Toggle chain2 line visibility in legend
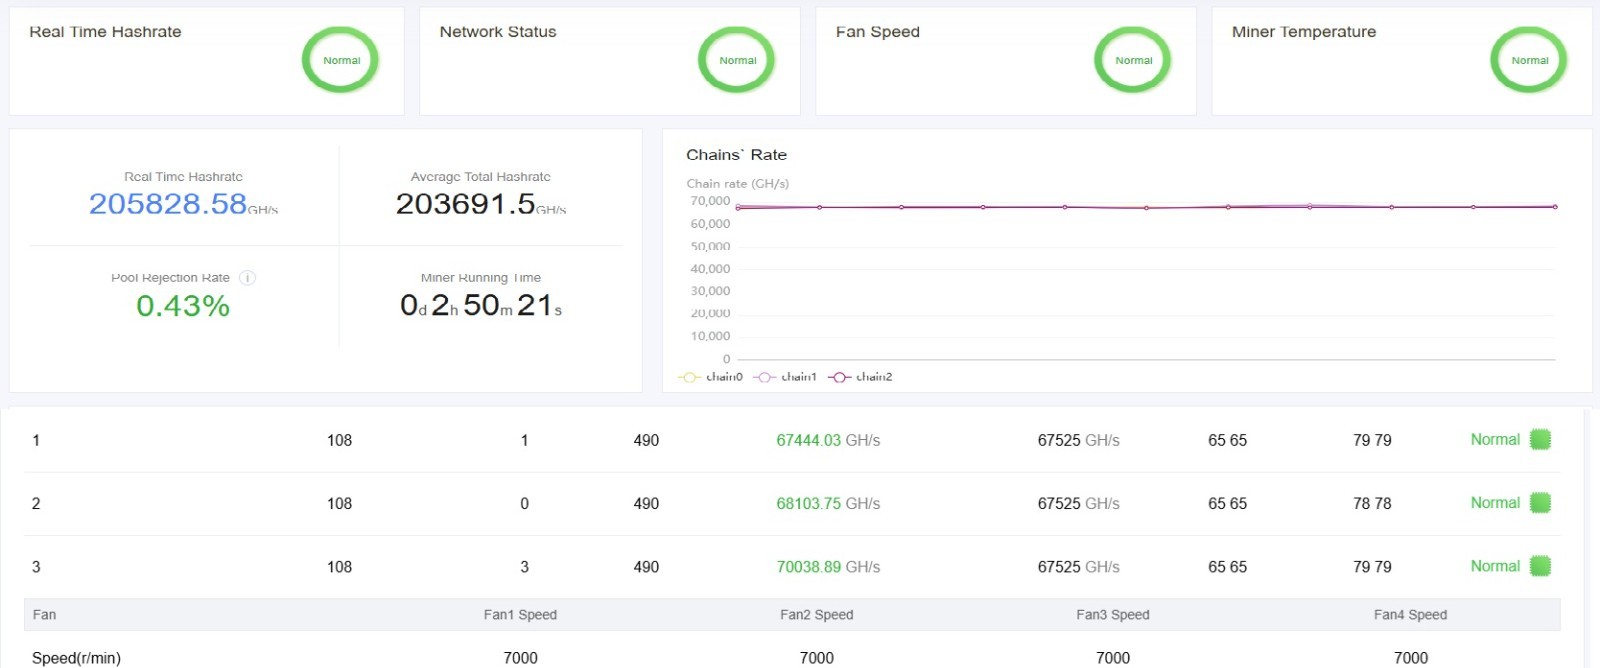Image resolution: width=1600 pixels, height=668 pixels. pyautogui.click(x=861, y=377)
